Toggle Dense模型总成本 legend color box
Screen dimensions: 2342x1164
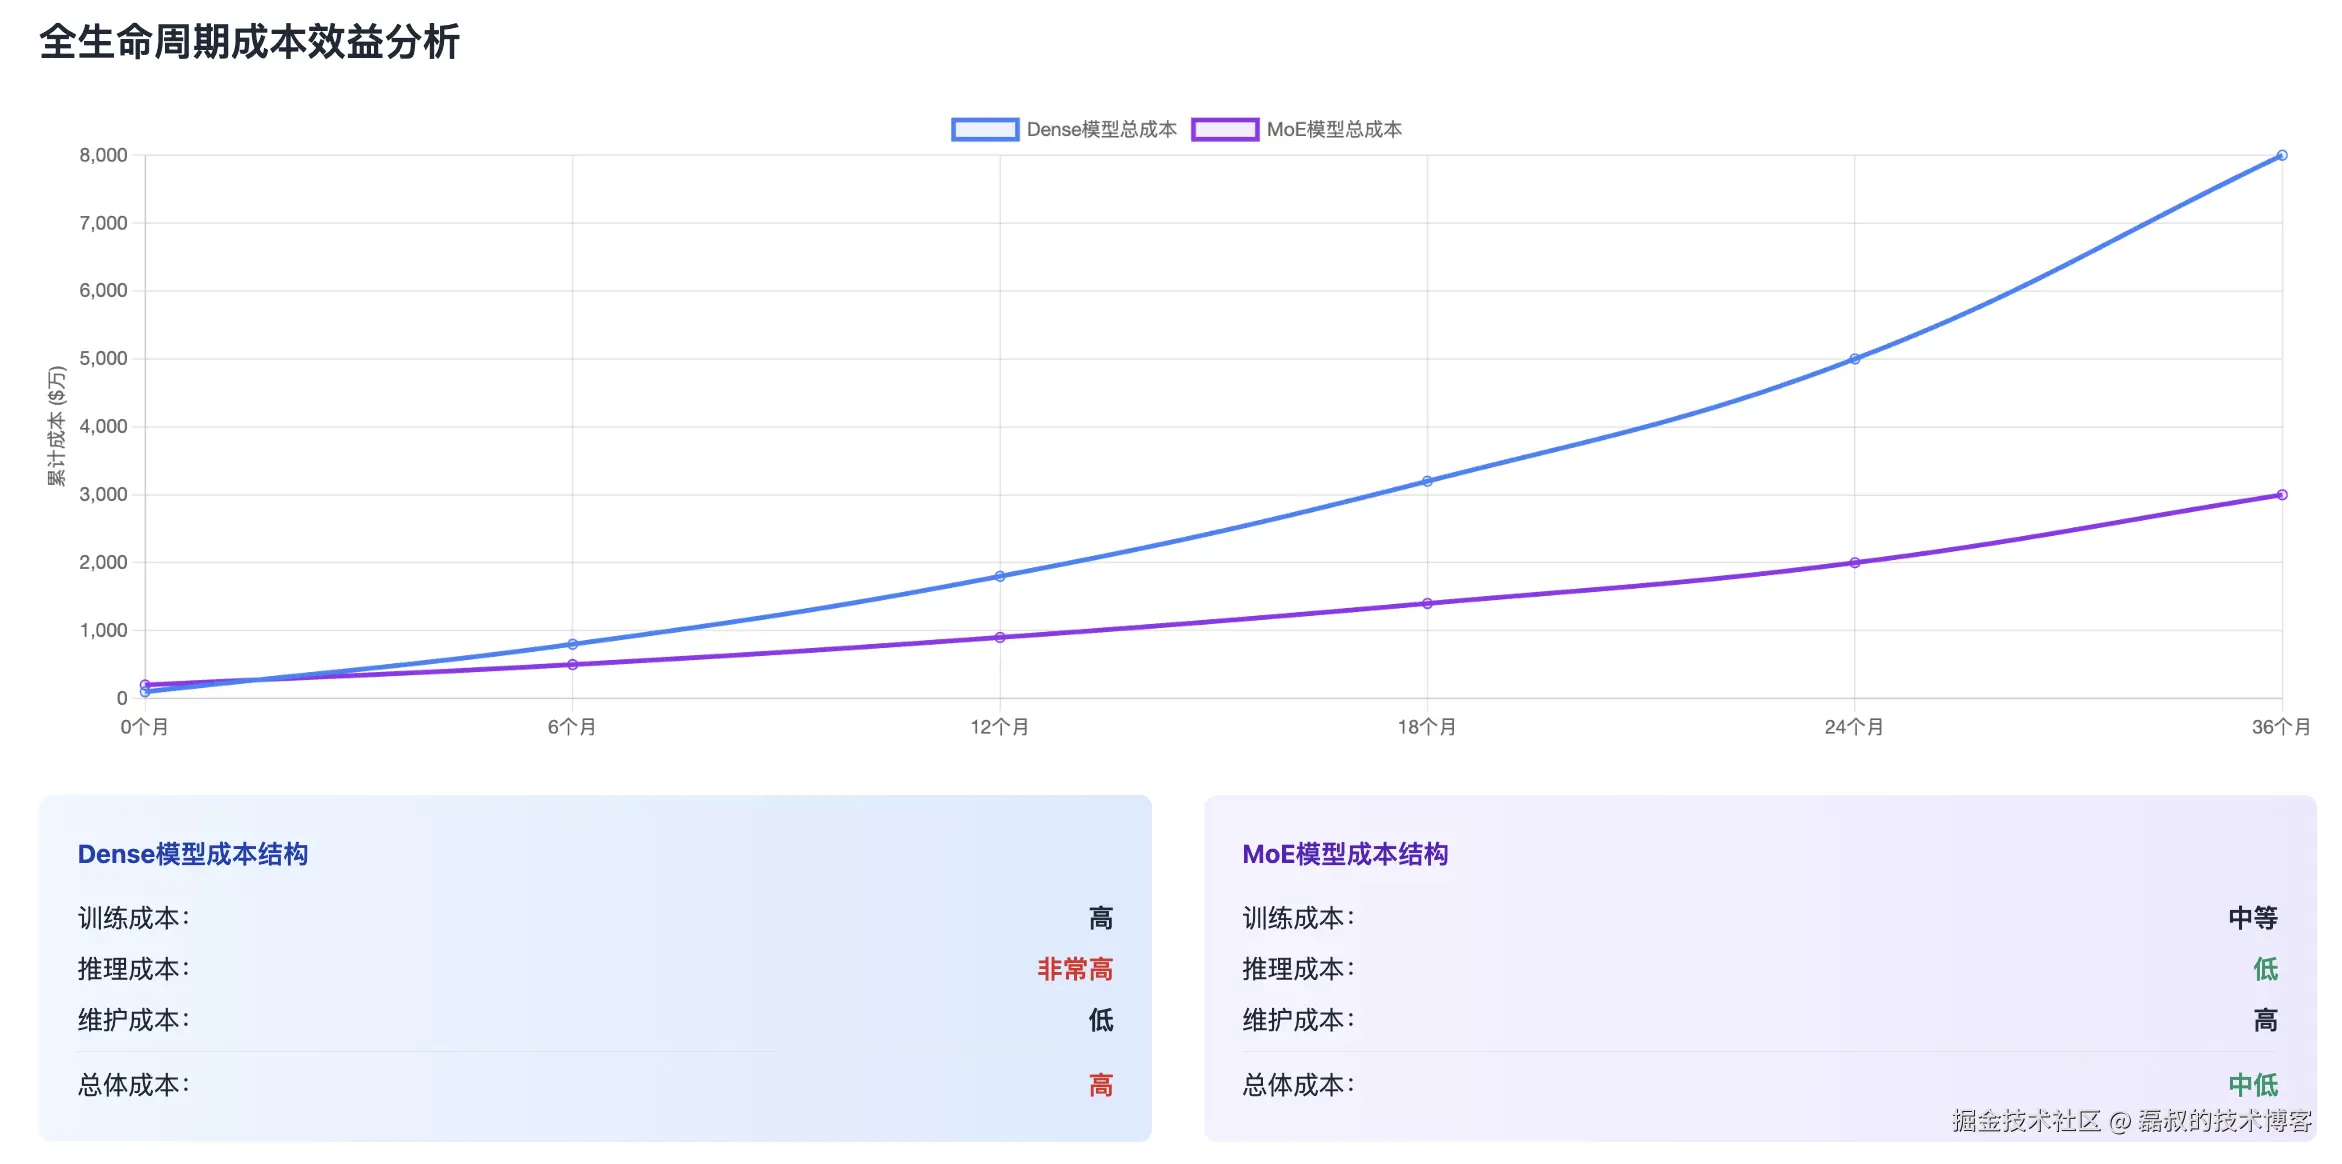click(985, 129)
